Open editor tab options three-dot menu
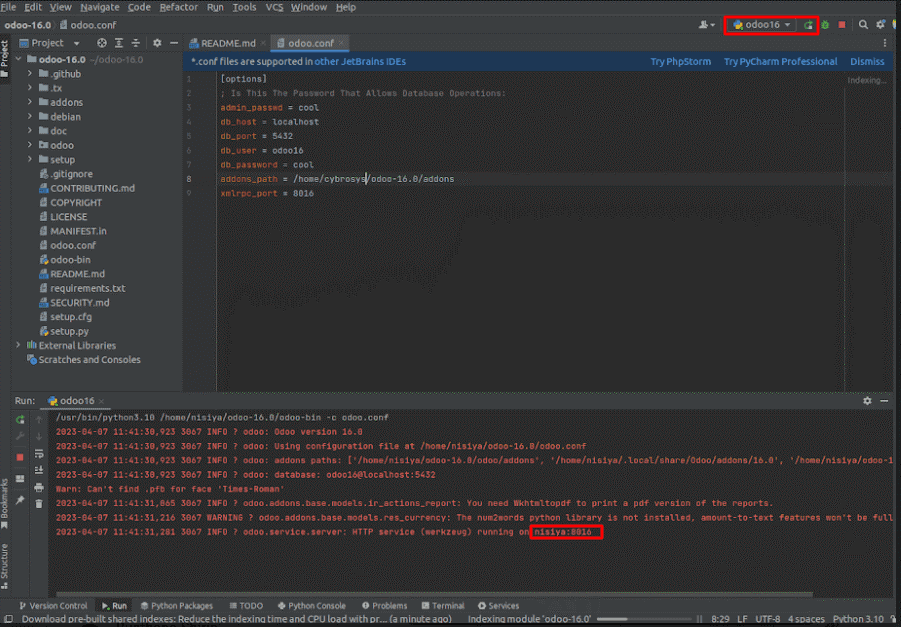The height and width of the screenshot is (627, 901). pyautogui.click(x=884, y=43)
